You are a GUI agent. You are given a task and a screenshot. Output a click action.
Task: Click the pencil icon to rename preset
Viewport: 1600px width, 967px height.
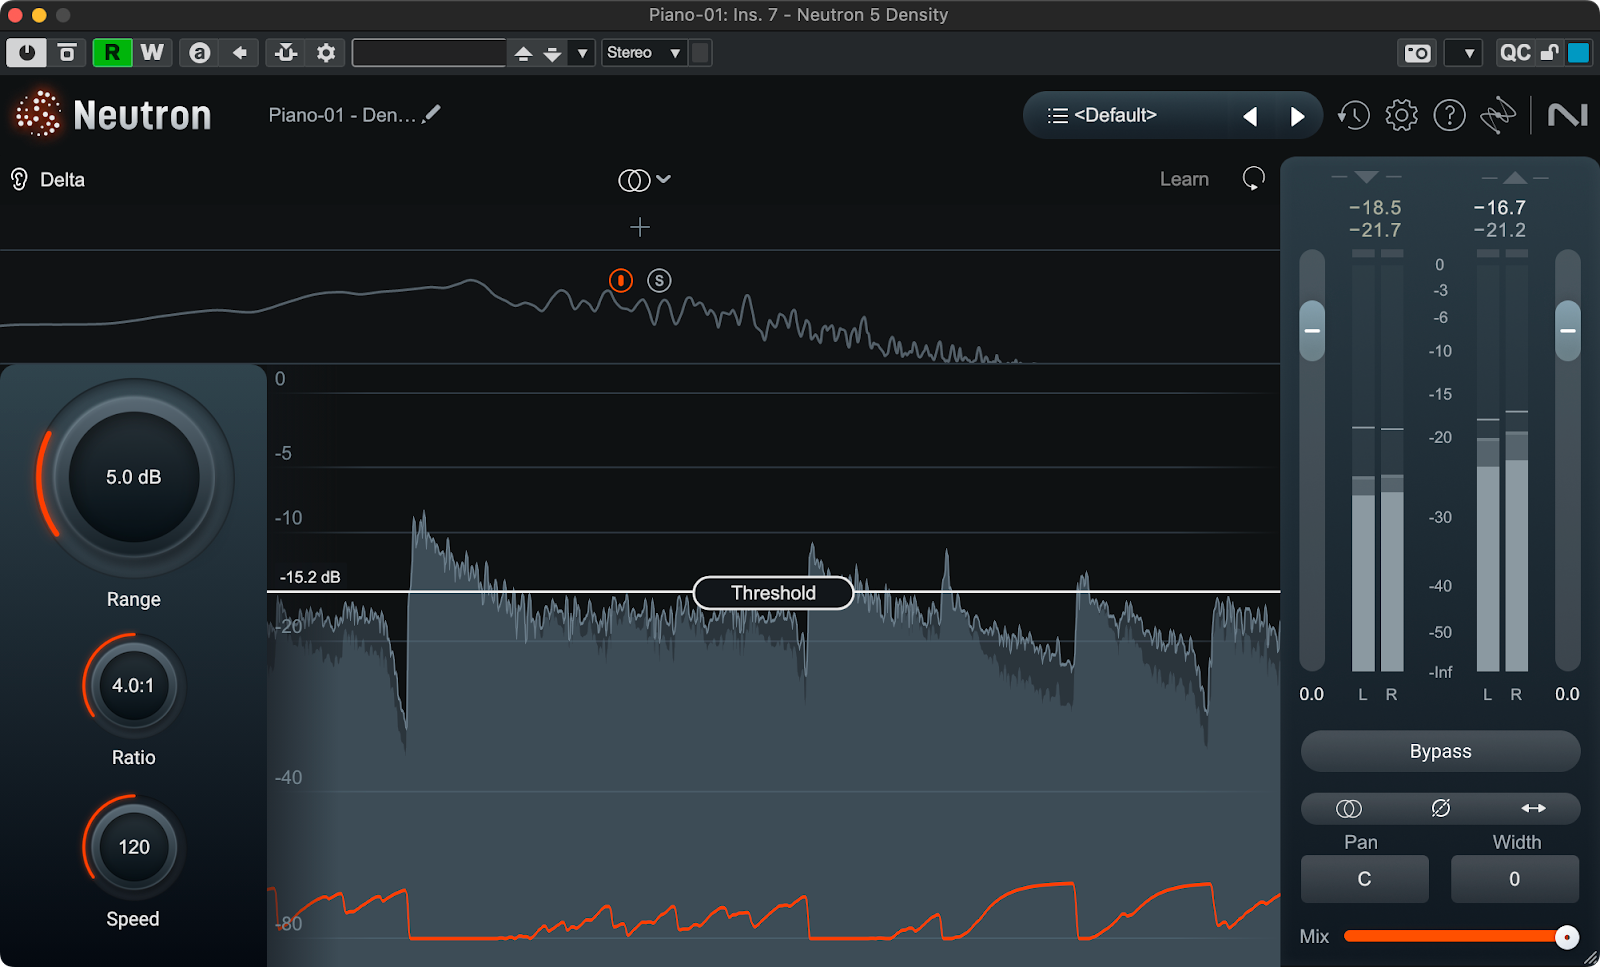(431, 115)
